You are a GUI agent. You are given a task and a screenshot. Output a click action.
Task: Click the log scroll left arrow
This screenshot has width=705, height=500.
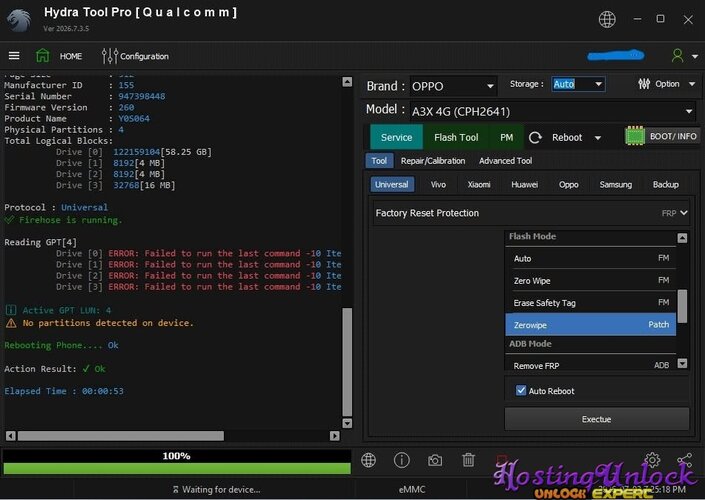(11, 436)
